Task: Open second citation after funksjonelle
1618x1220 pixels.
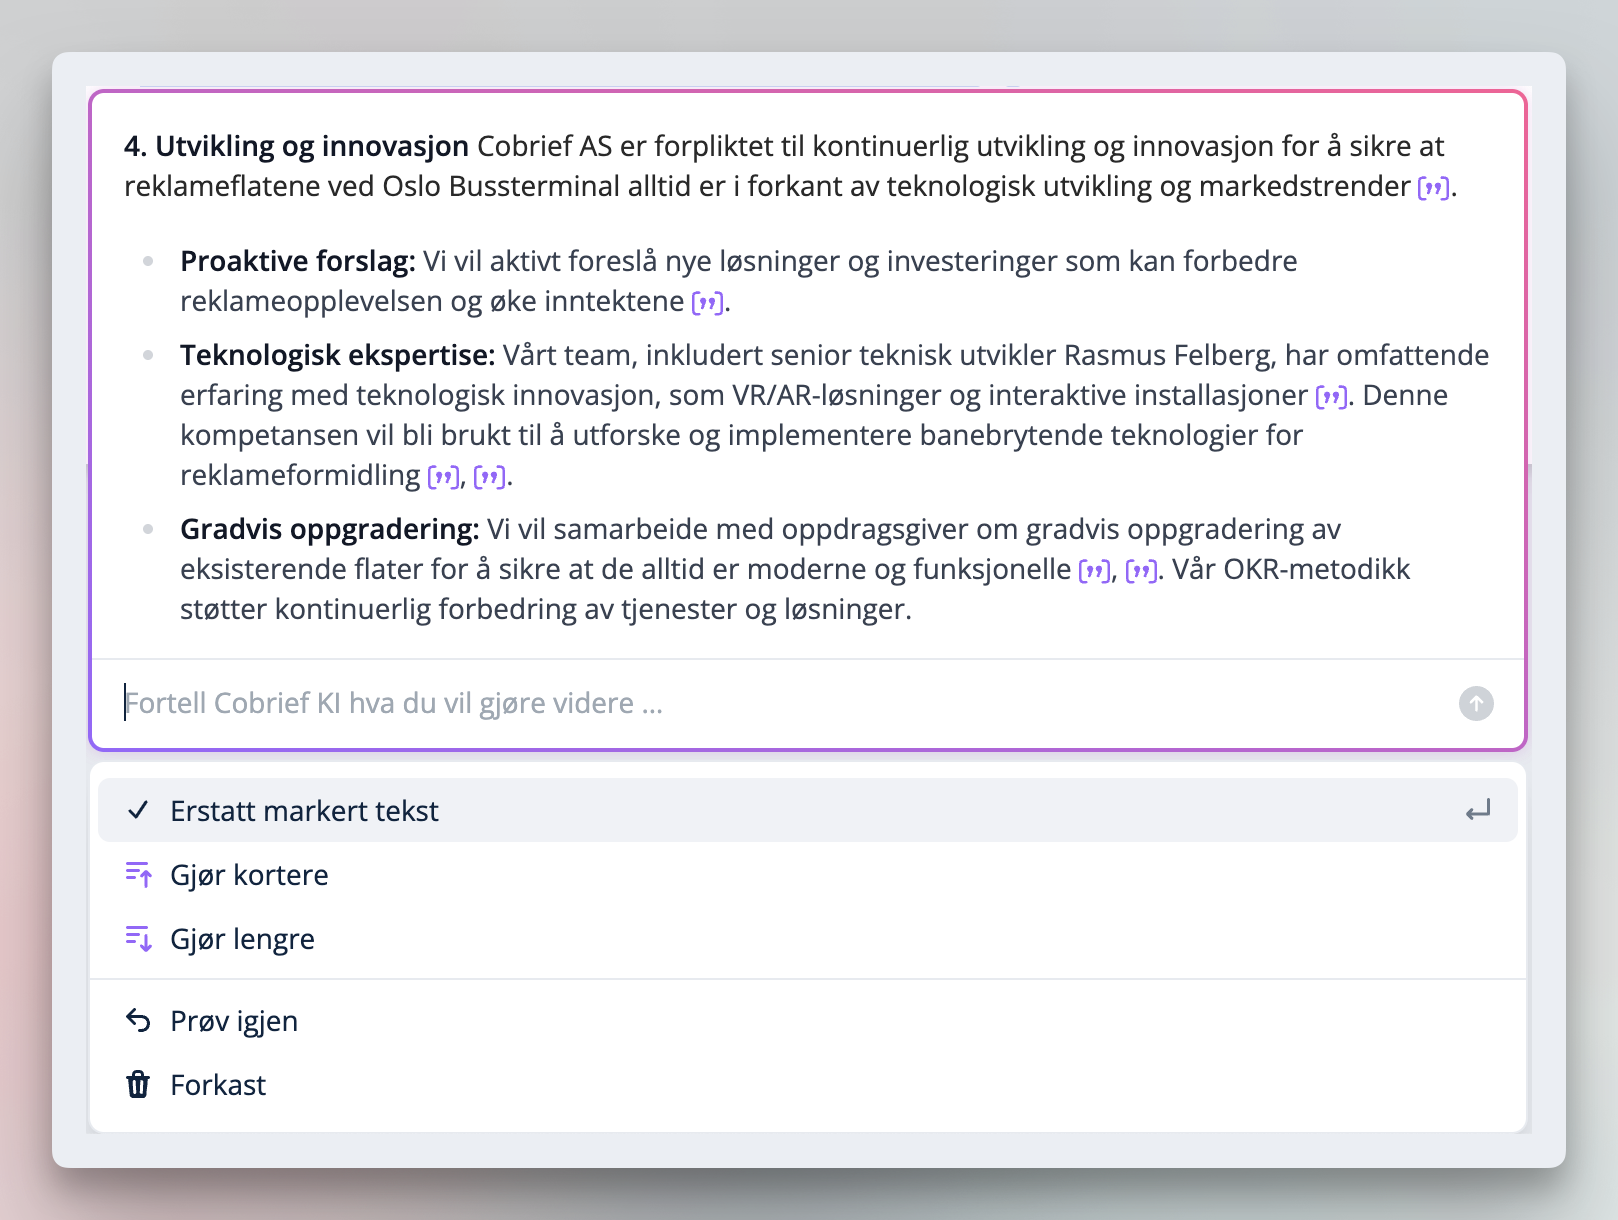Action: pos(1141,570)
